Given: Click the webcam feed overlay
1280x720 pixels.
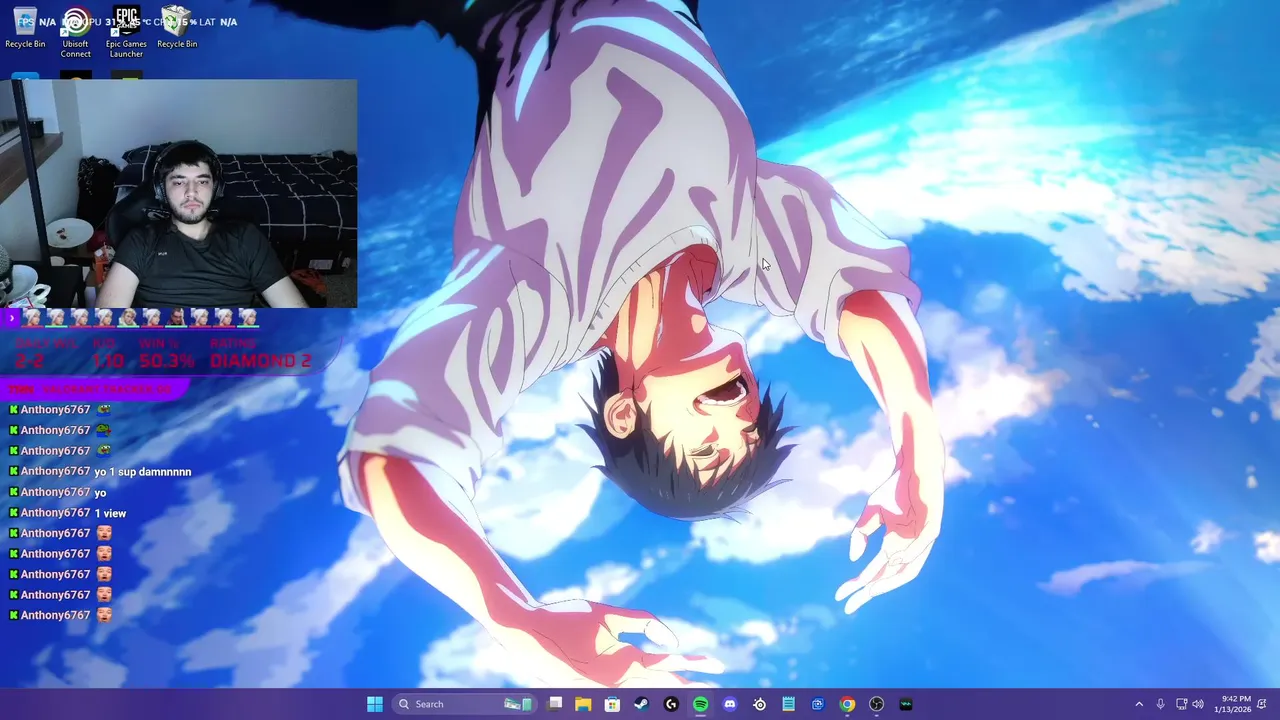Looking at the screenshot, I should (x=178, y=193).
